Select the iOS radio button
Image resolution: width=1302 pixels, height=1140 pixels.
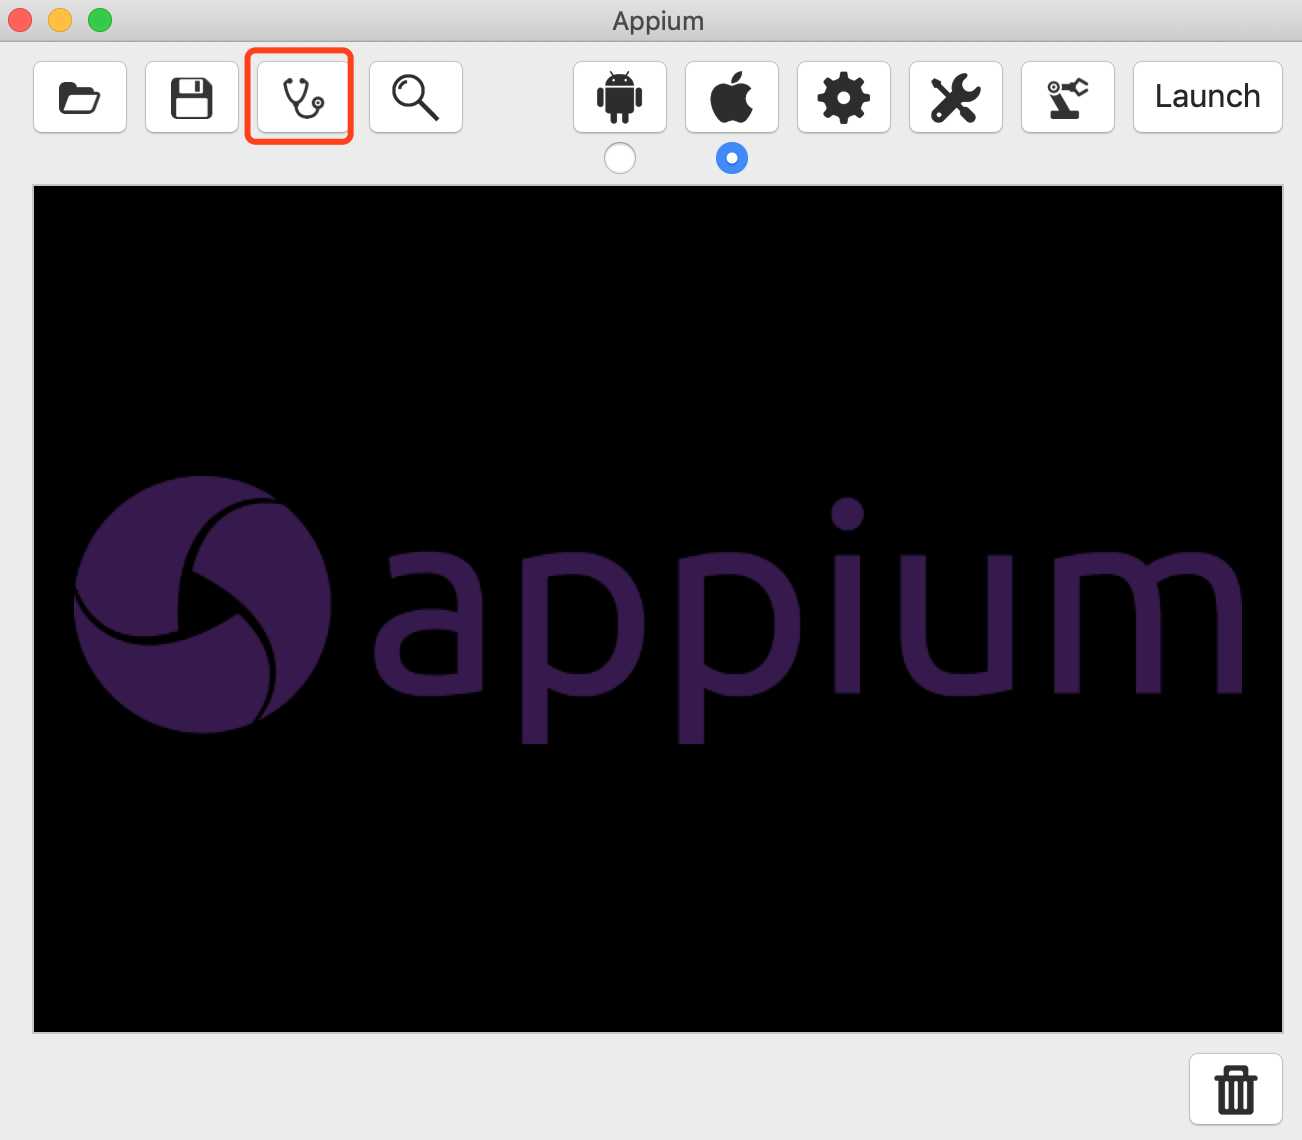tap(732, 158)
